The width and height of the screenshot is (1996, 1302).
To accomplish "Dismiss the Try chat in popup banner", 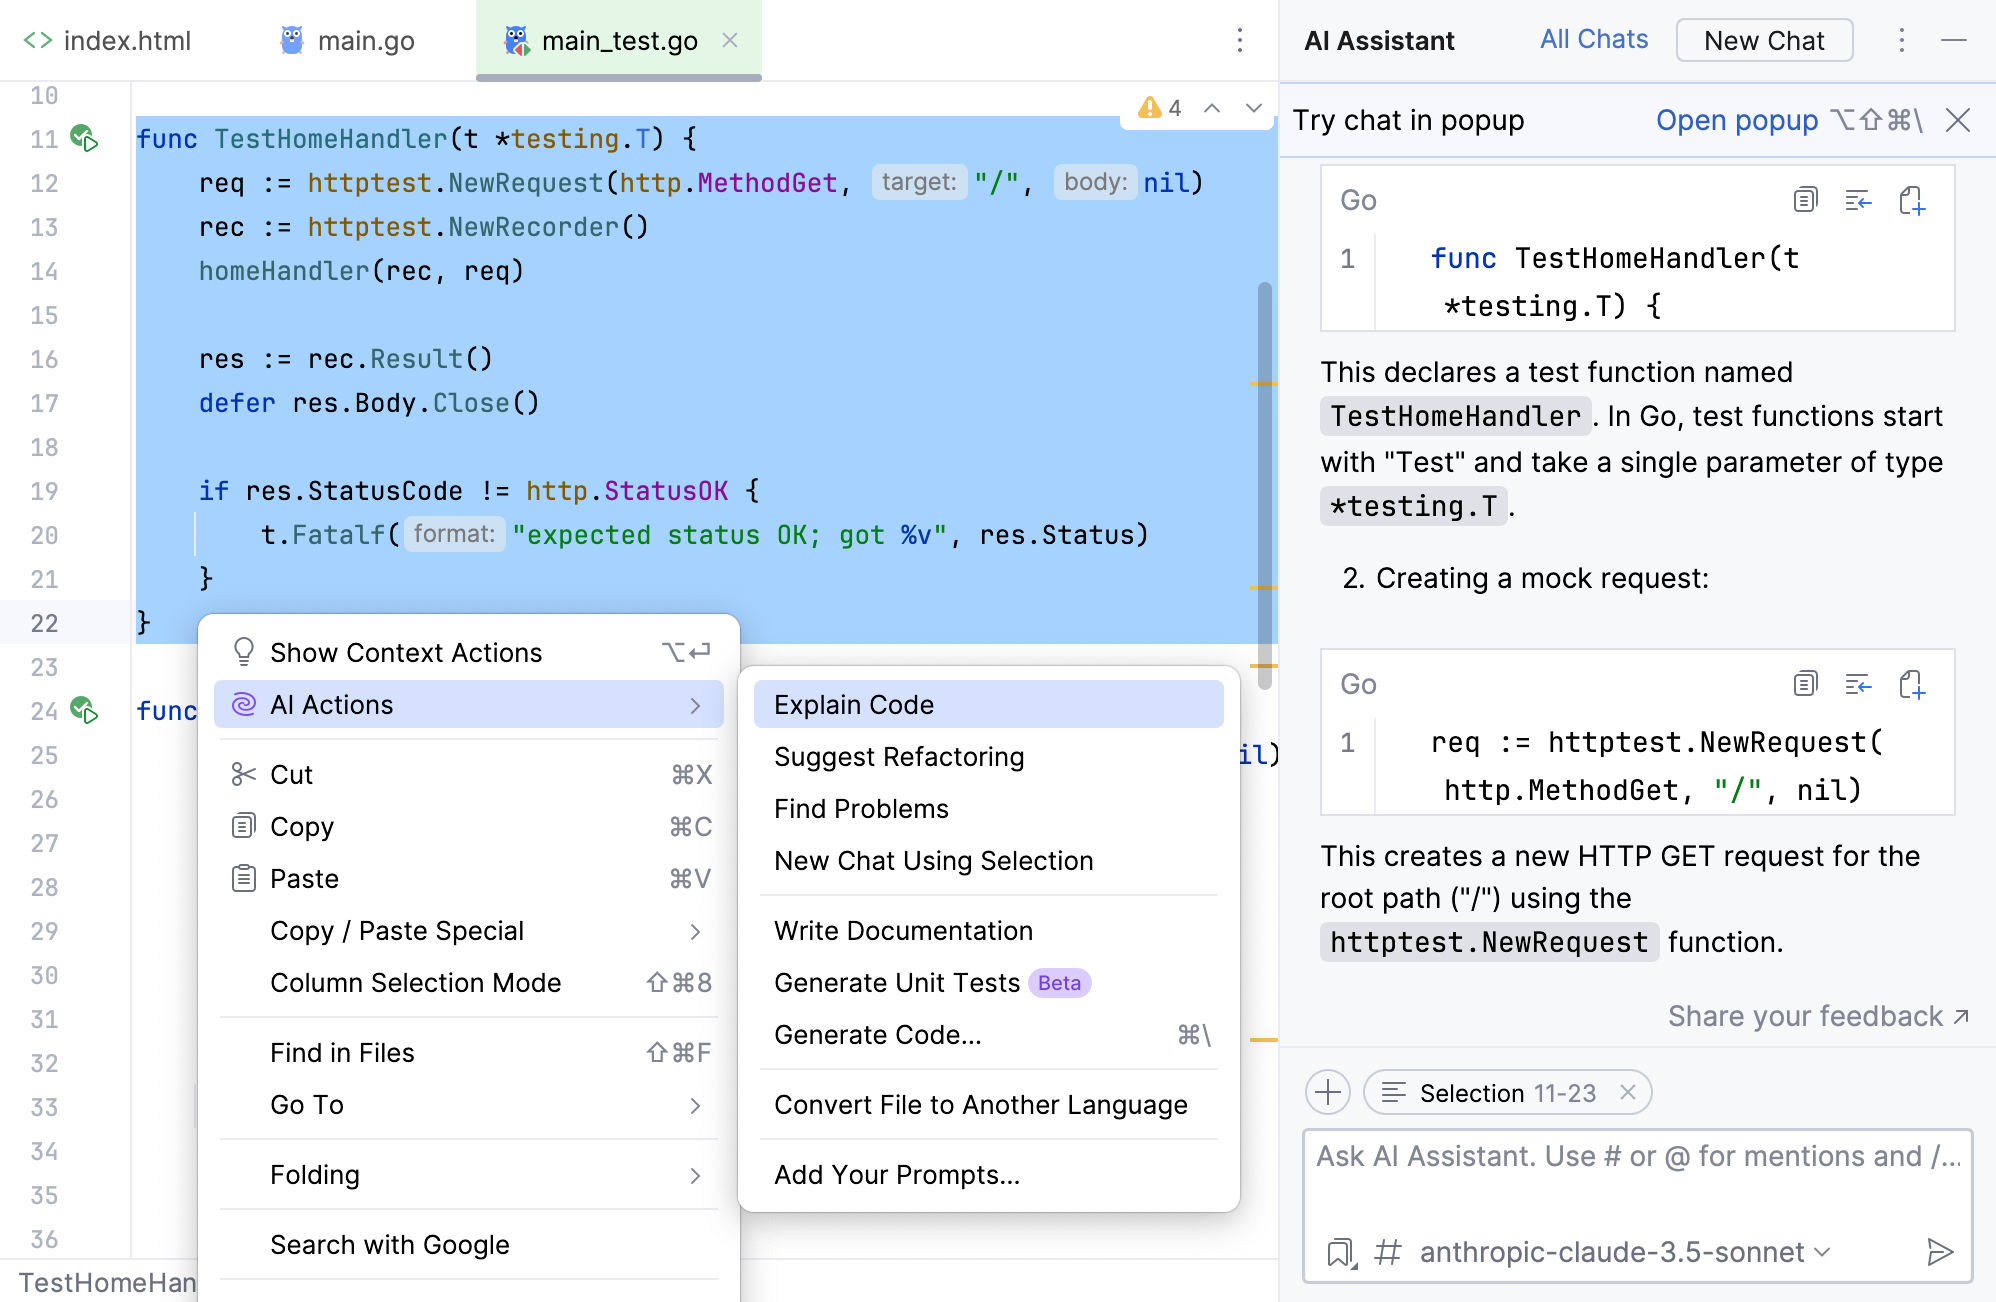I will pyautogui.click(x=1957, y=121).
